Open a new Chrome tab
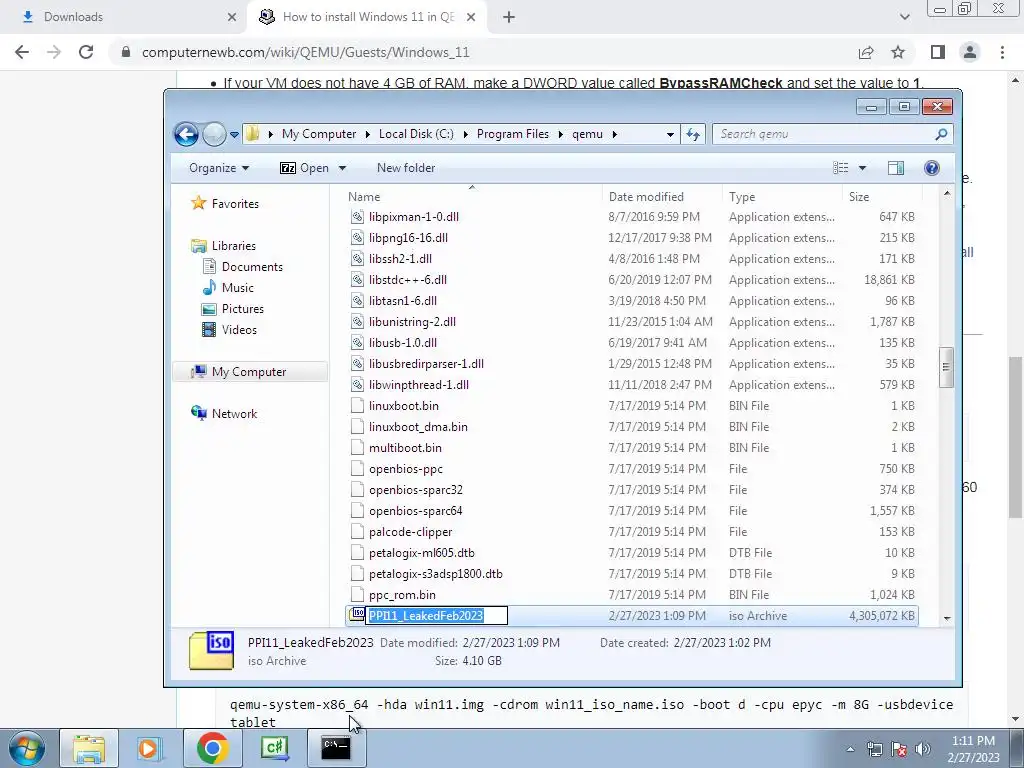 [x=509, y=17]
